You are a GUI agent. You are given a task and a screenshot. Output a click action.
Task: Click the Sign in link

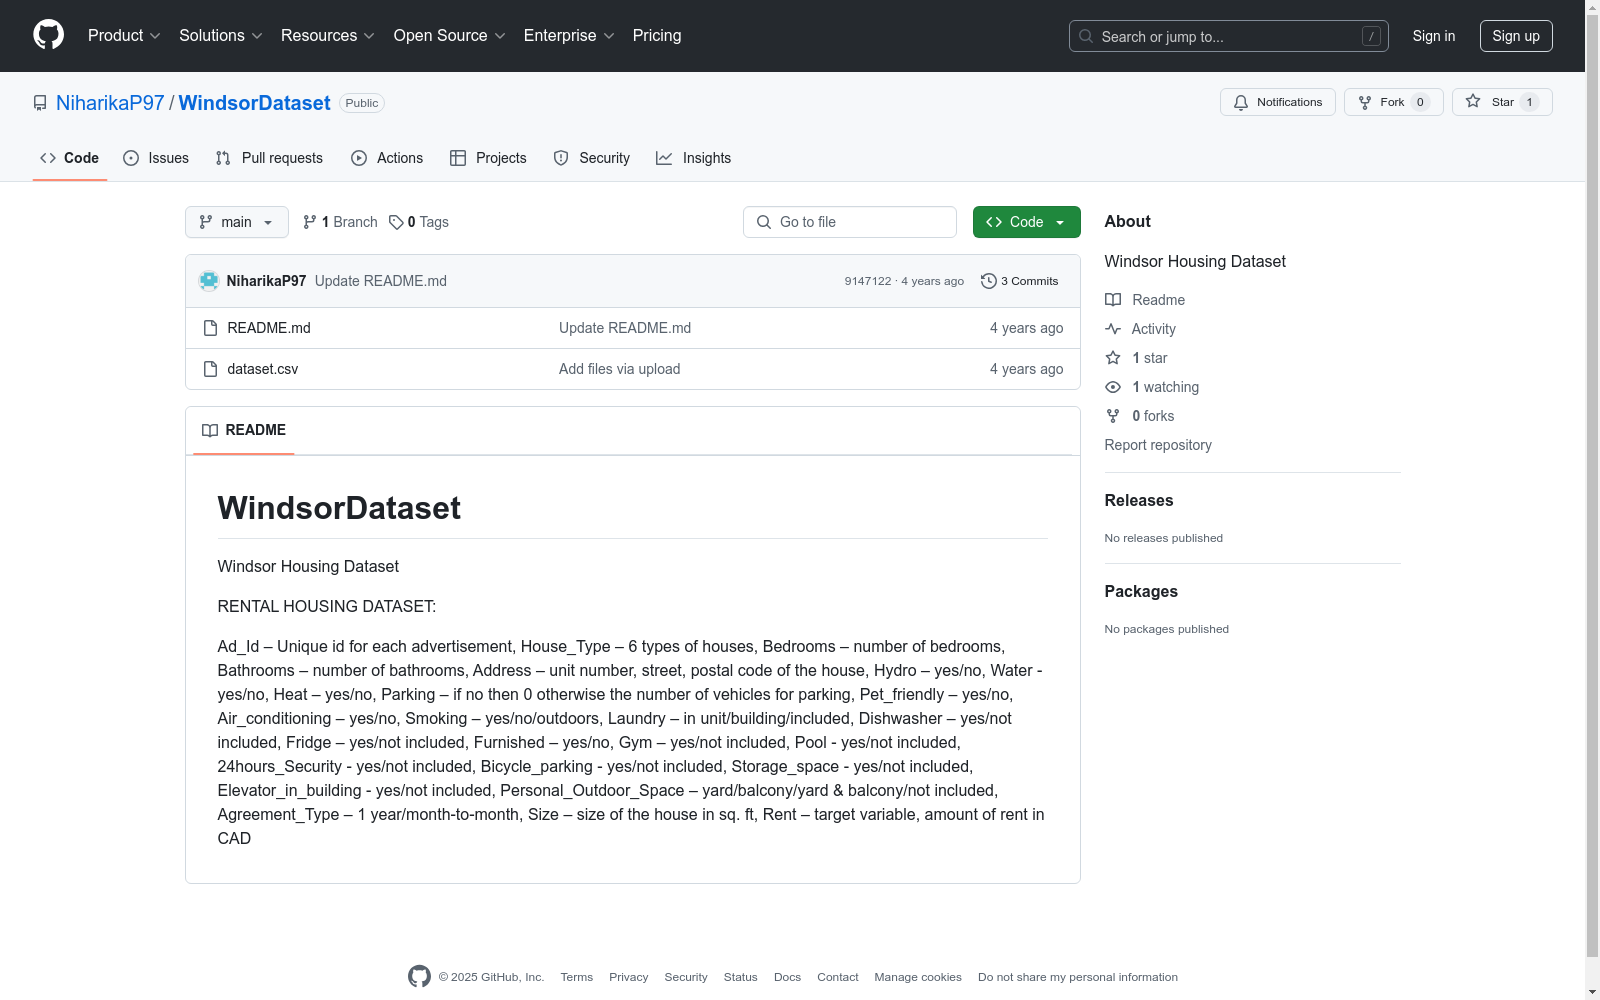tap(1434, 36)
